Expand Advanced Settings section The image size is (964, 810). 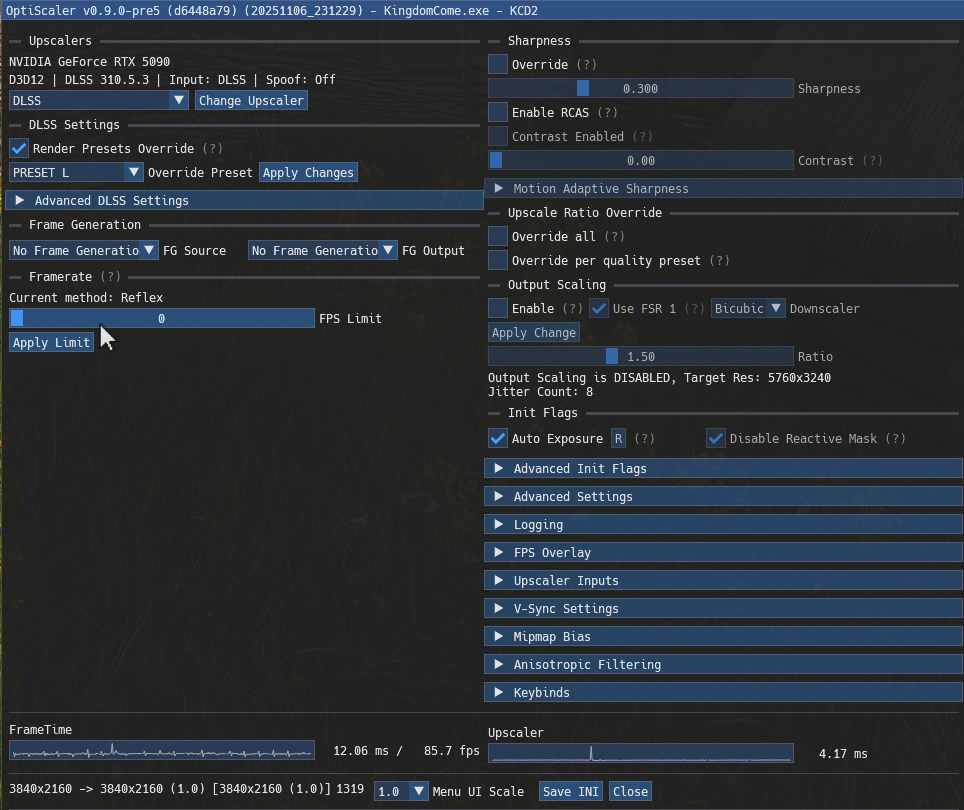pos(724,496)
